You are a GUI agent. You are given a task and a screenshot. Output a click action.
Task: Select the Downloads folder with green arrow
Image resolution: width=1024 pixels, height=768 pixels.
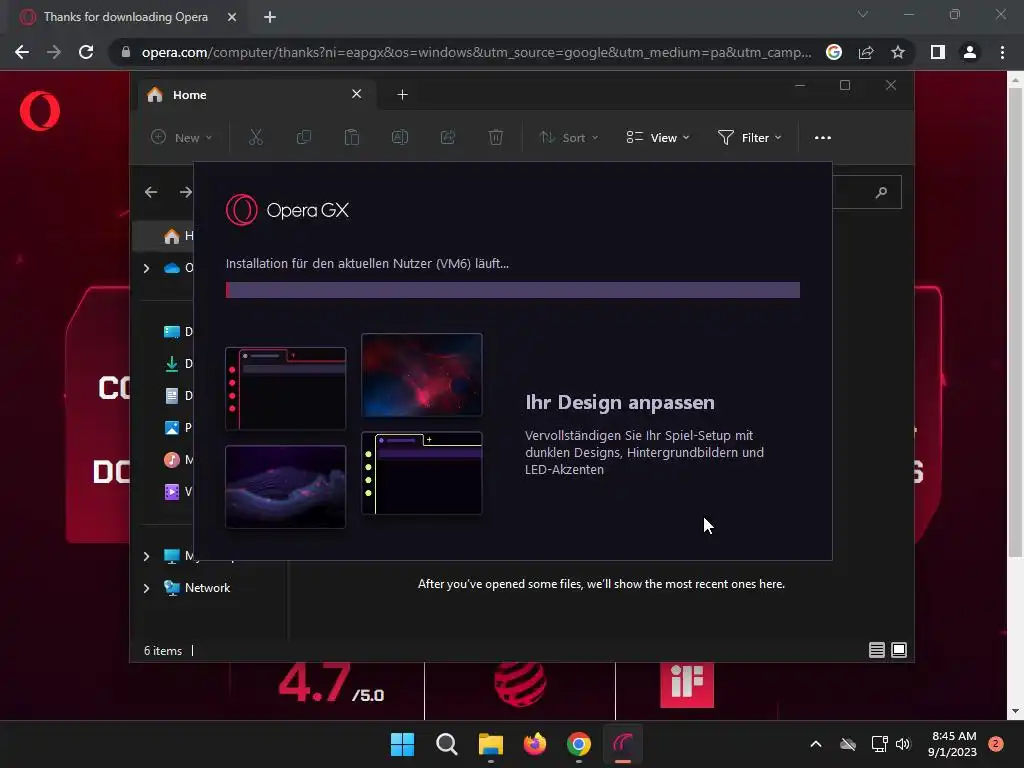click(x=178, y=364)
